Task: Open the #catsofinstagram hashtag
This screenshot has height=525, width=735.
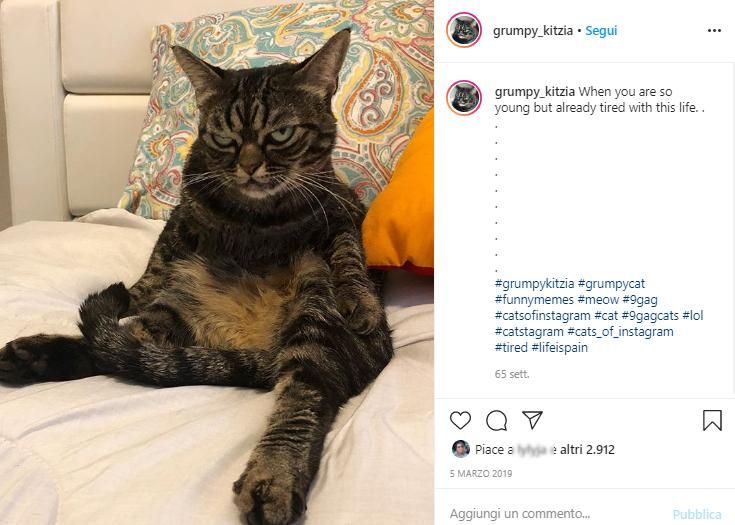Action: click(542, 315)
